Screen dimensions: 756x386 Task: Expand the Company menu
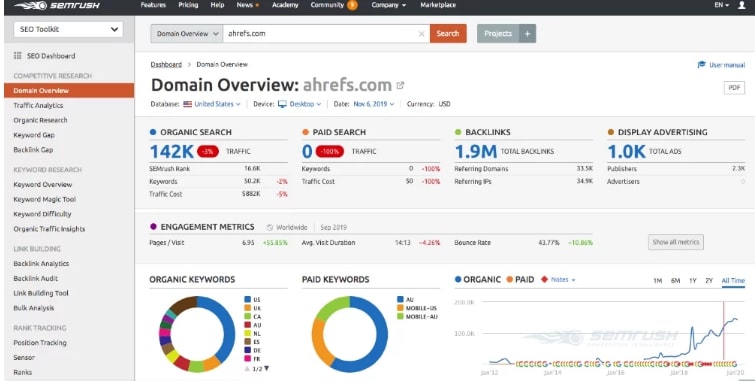click(389, 5)
